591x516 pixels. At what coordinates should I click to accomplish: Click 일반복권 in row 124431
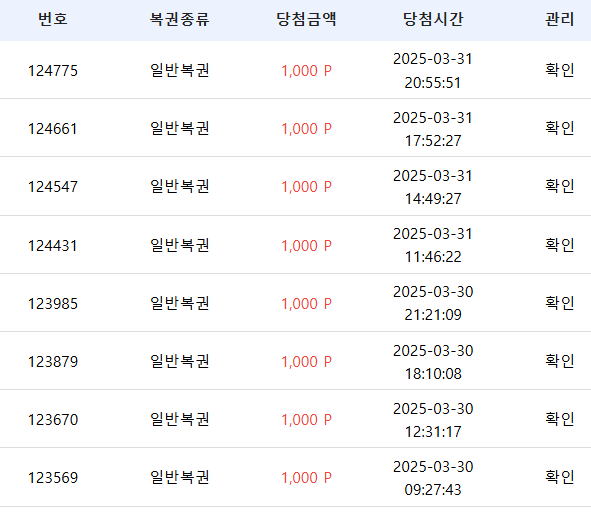[179, 245]
